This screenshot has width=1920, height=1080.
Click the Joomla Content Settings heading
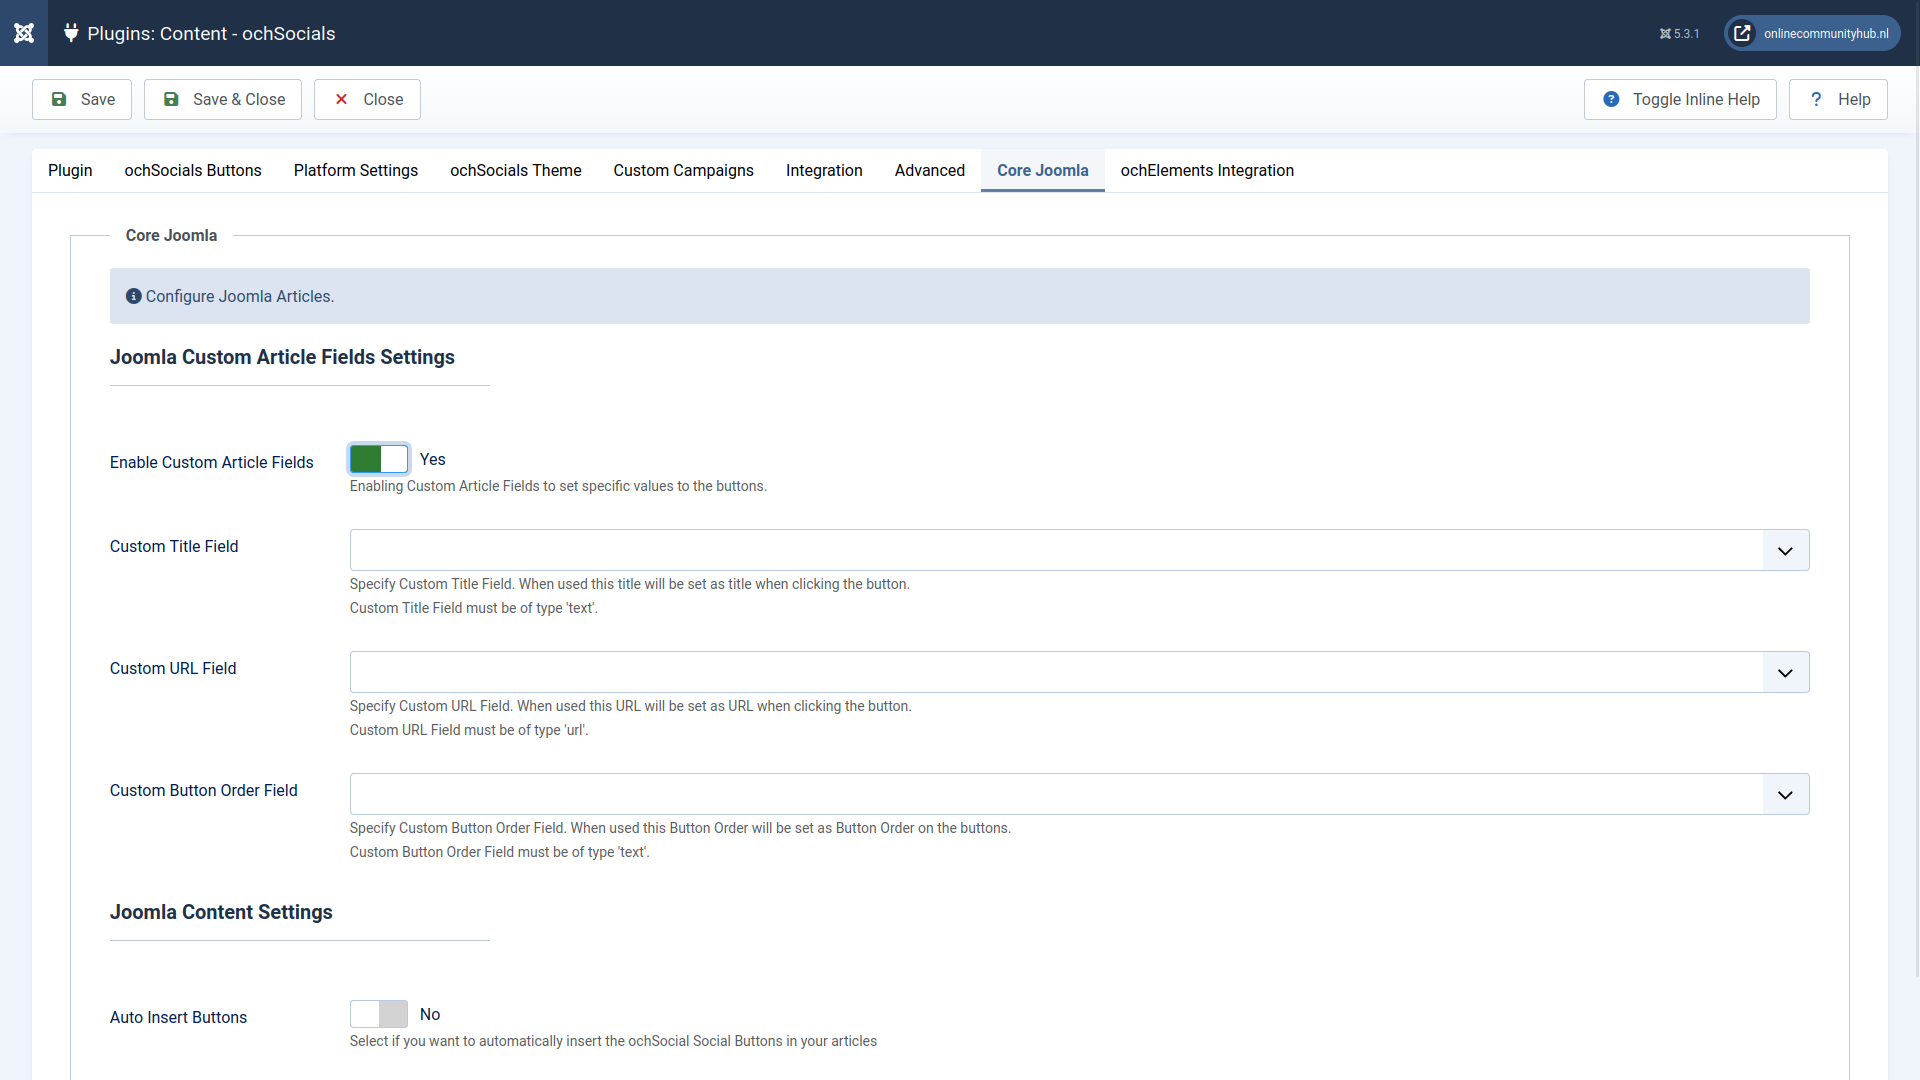(x=221, y=912)
